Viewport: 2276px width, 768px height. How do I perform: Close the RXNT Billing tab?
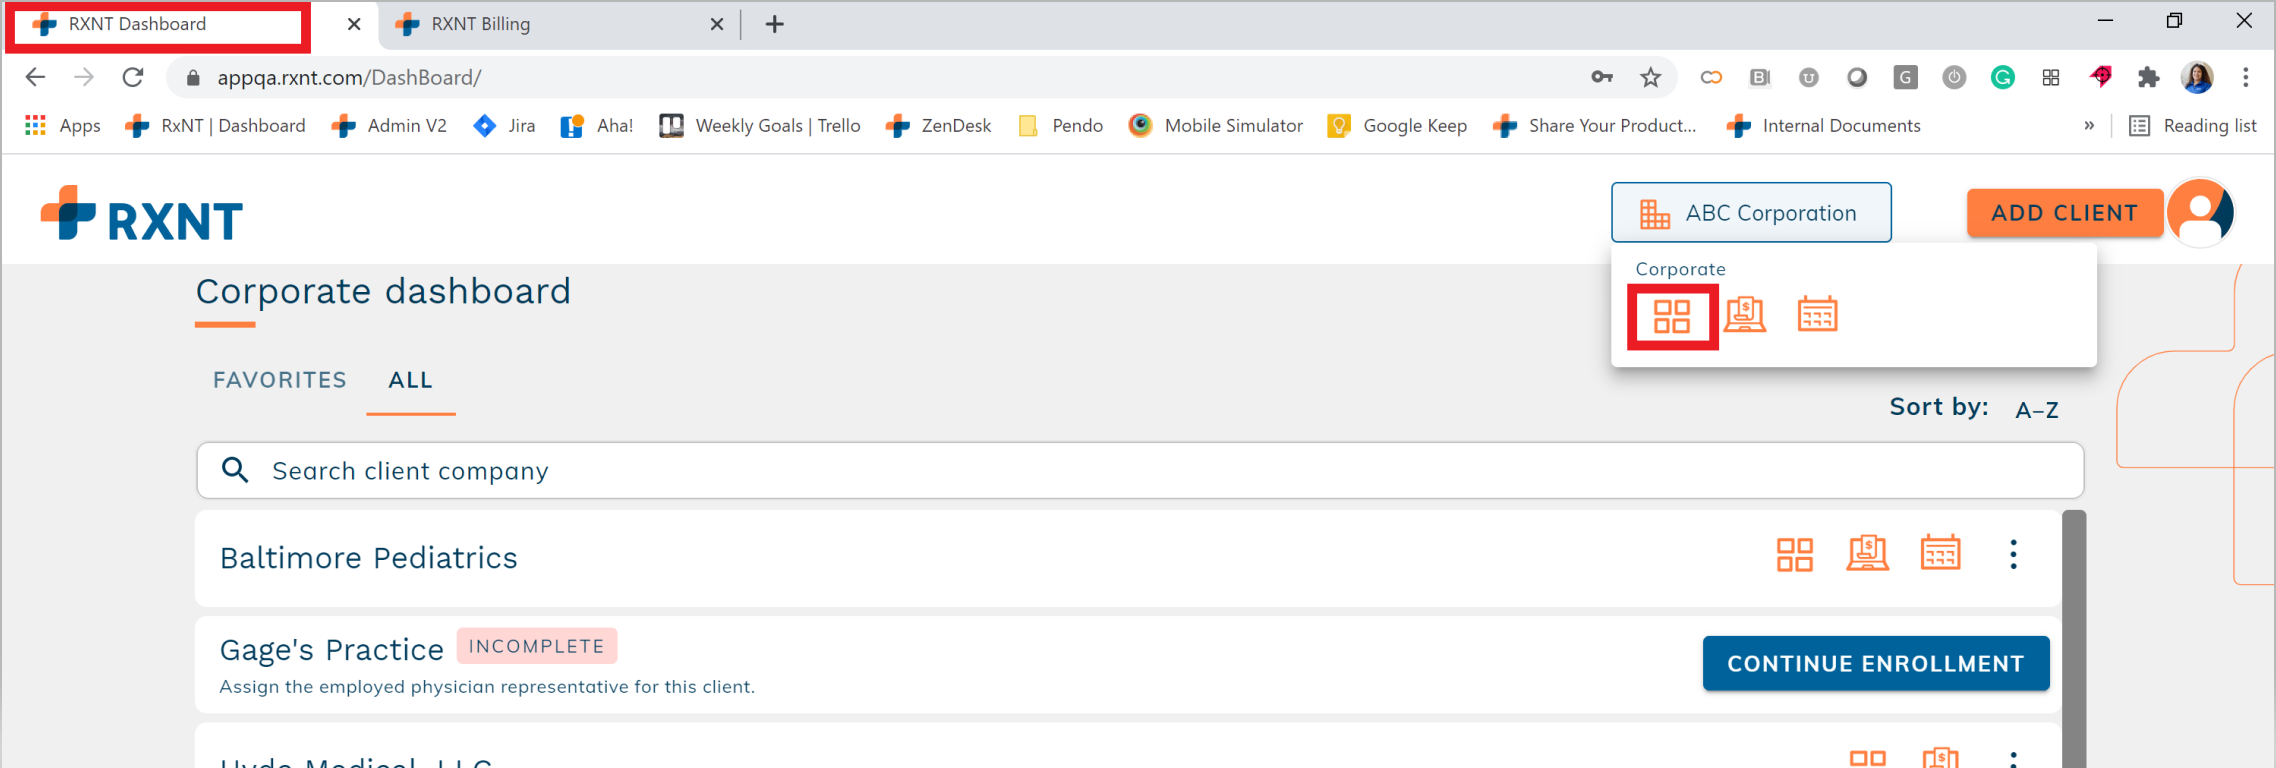click(717, 24)
